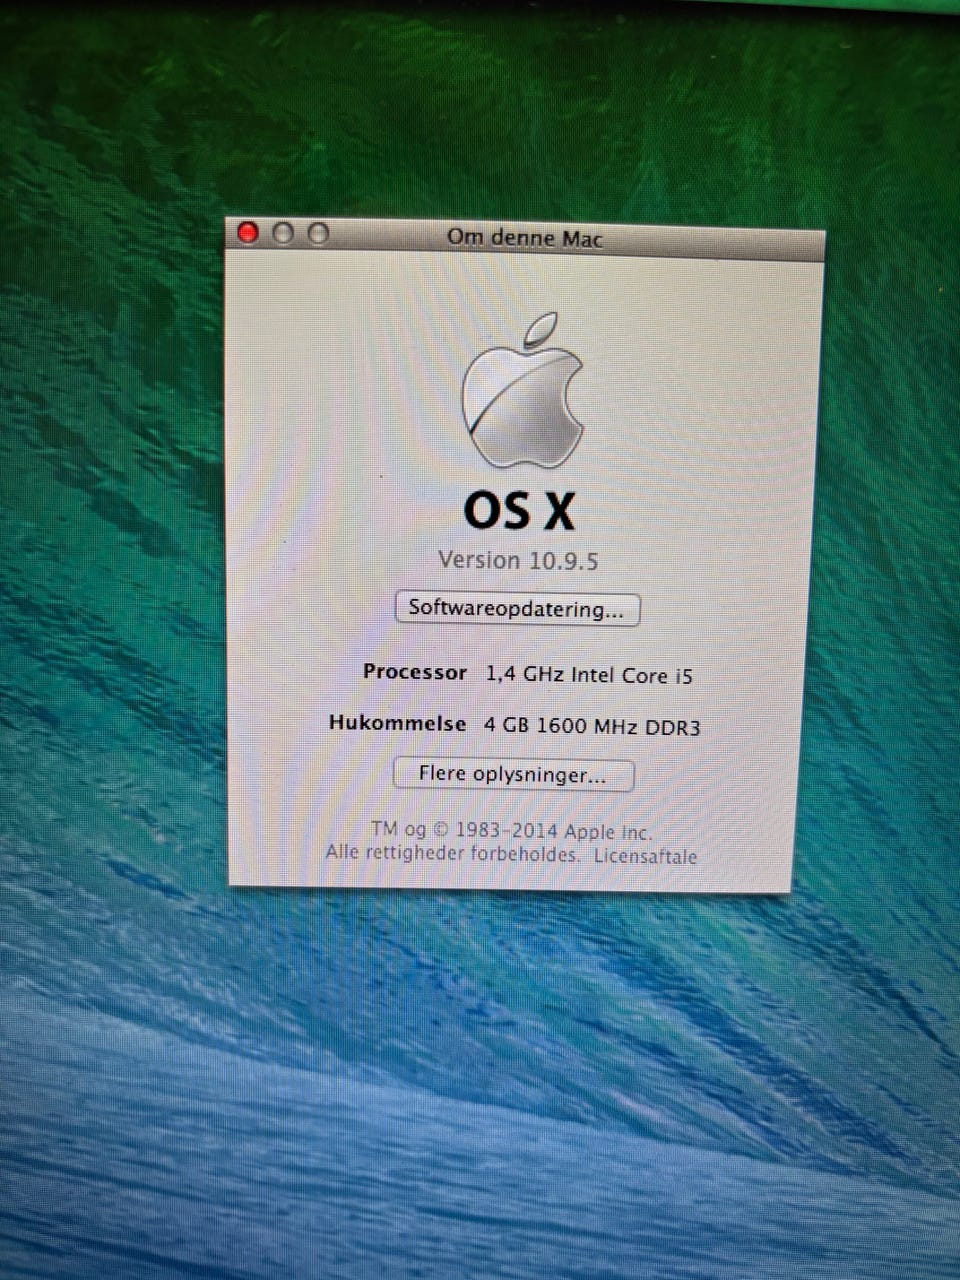Zoom the Om denne Mac window

tap(318, 234)
